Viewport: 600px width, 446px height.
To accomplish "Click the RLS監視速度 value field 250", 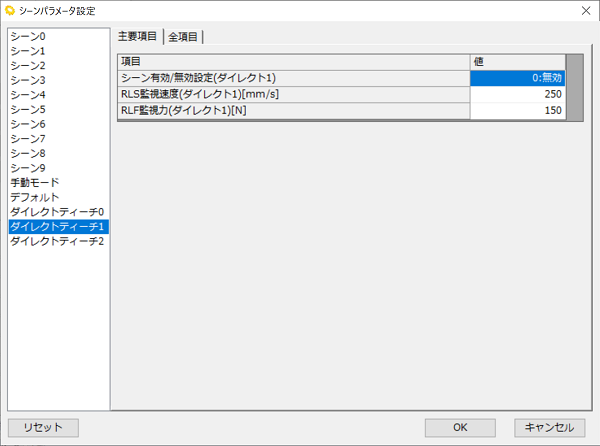I will pyautogui.click(x=517, y=94).
